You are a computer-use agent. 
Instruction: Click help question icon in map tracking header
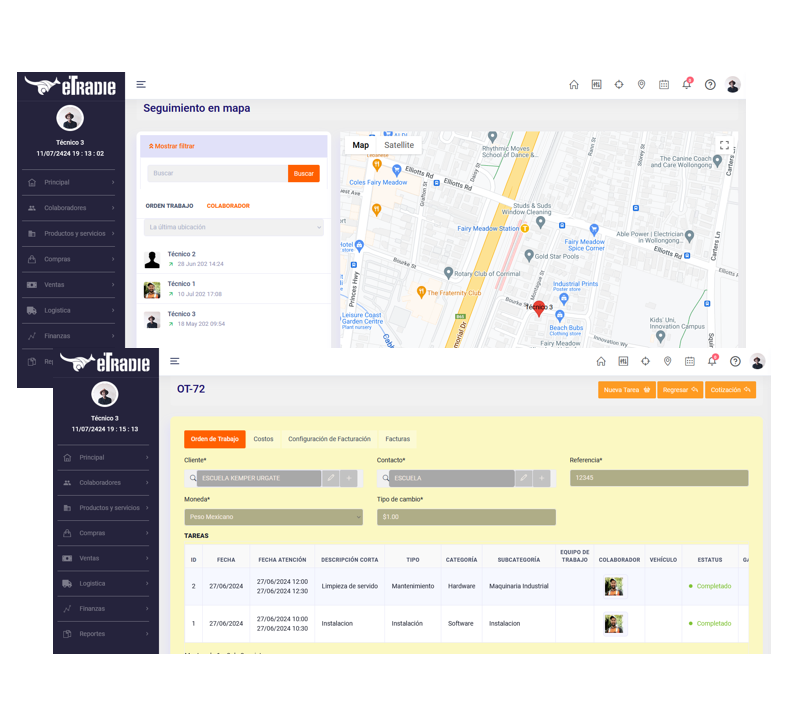(710, 84)
